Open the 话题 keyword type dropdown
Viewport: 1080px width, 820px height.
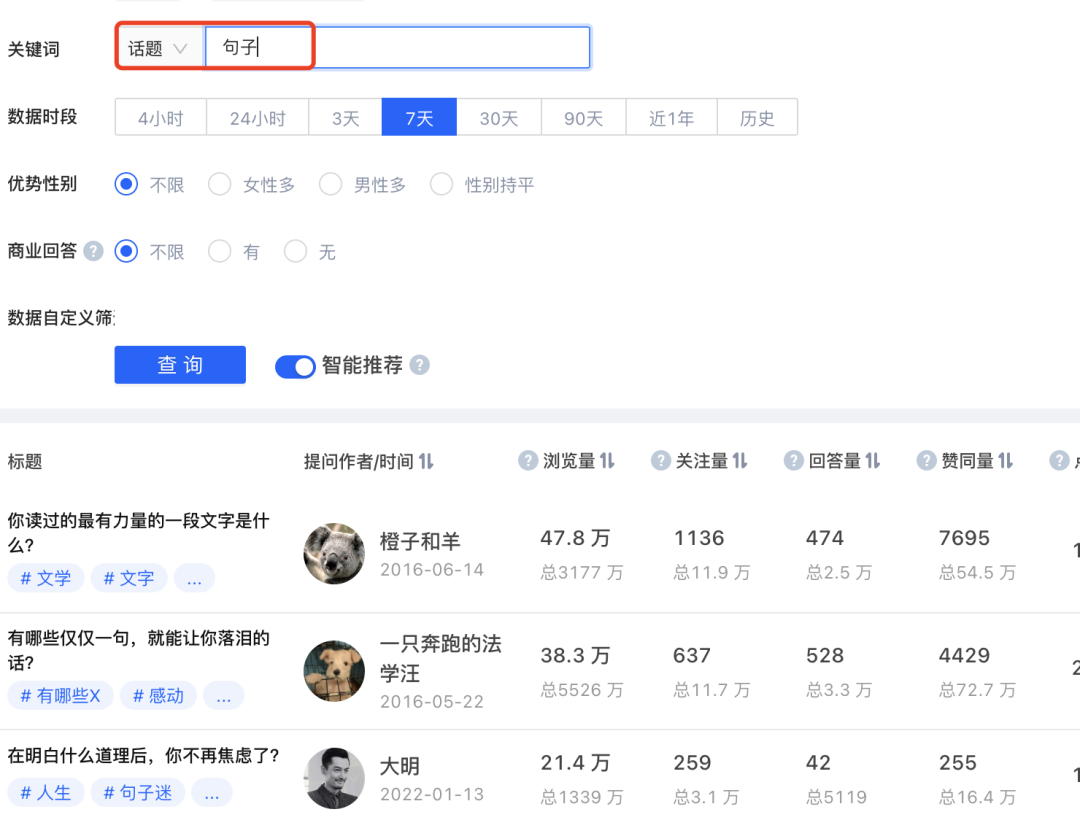point(160,48)
